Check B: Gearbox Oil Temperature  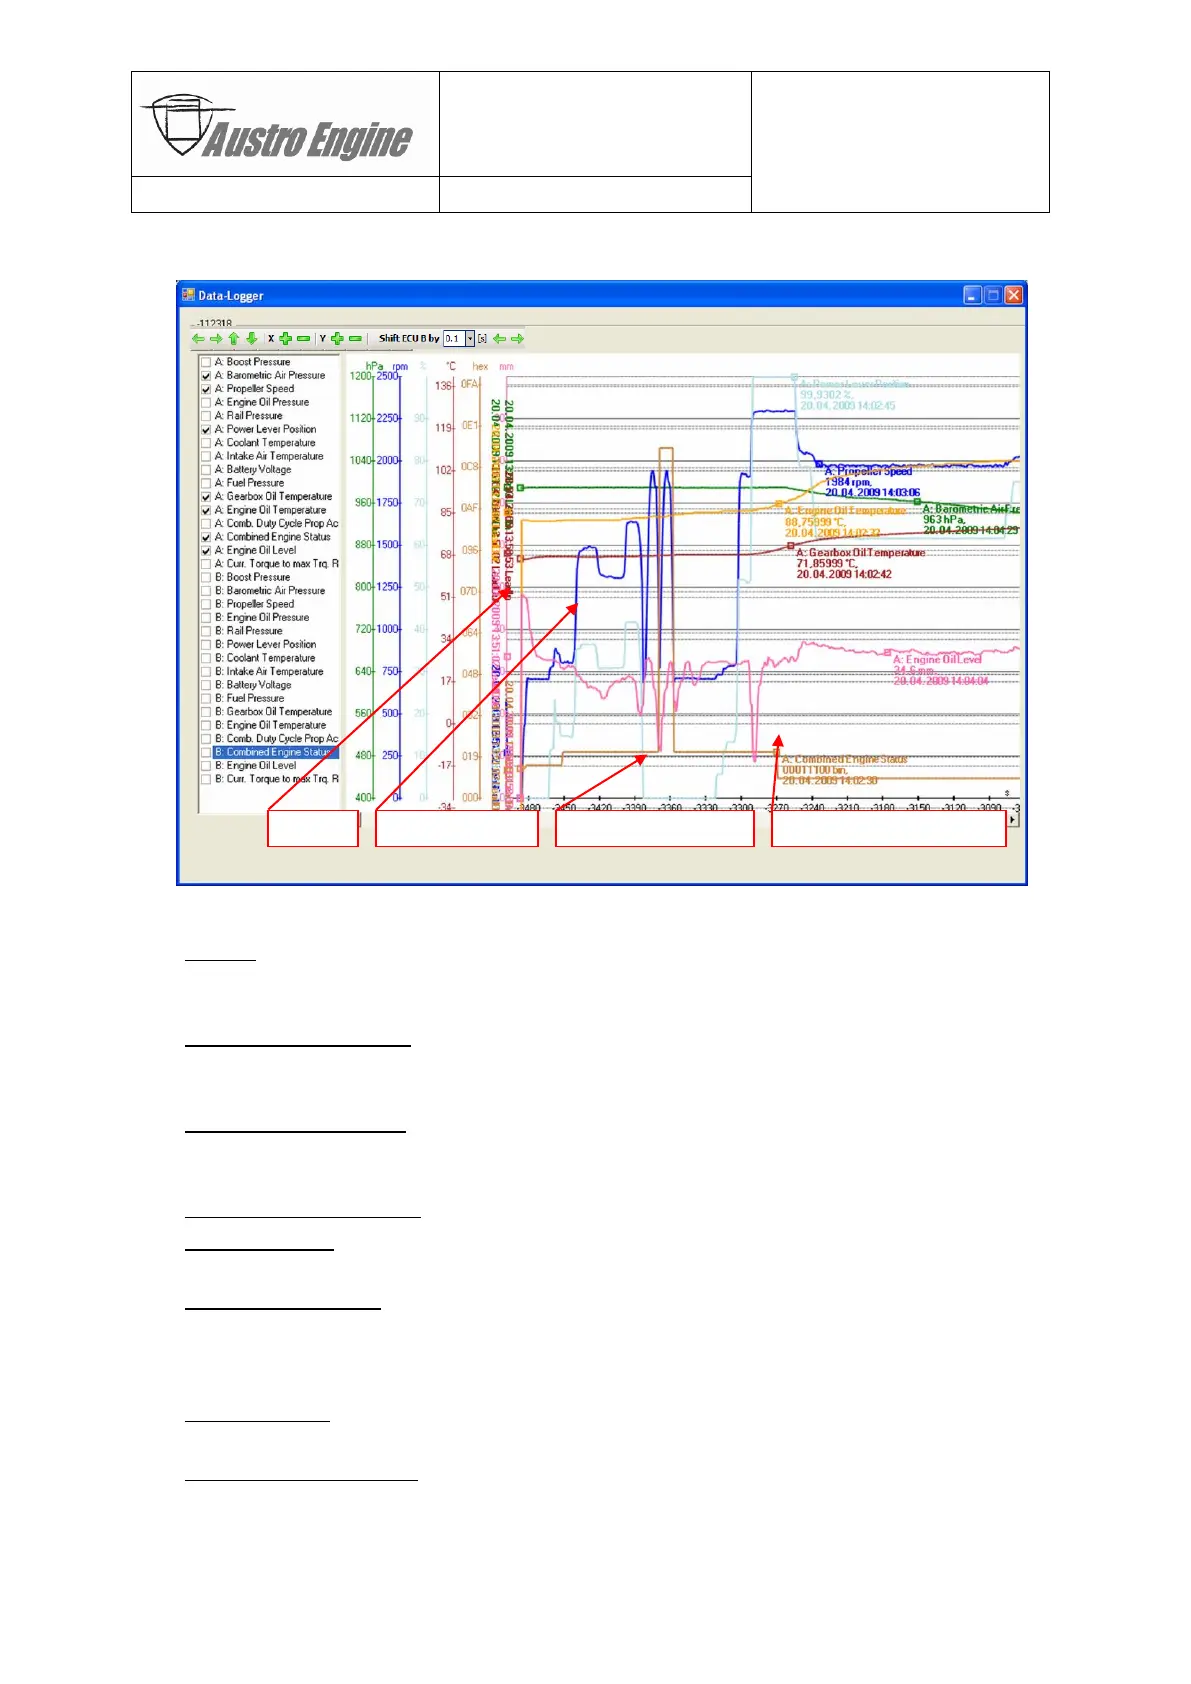[206, 712]
